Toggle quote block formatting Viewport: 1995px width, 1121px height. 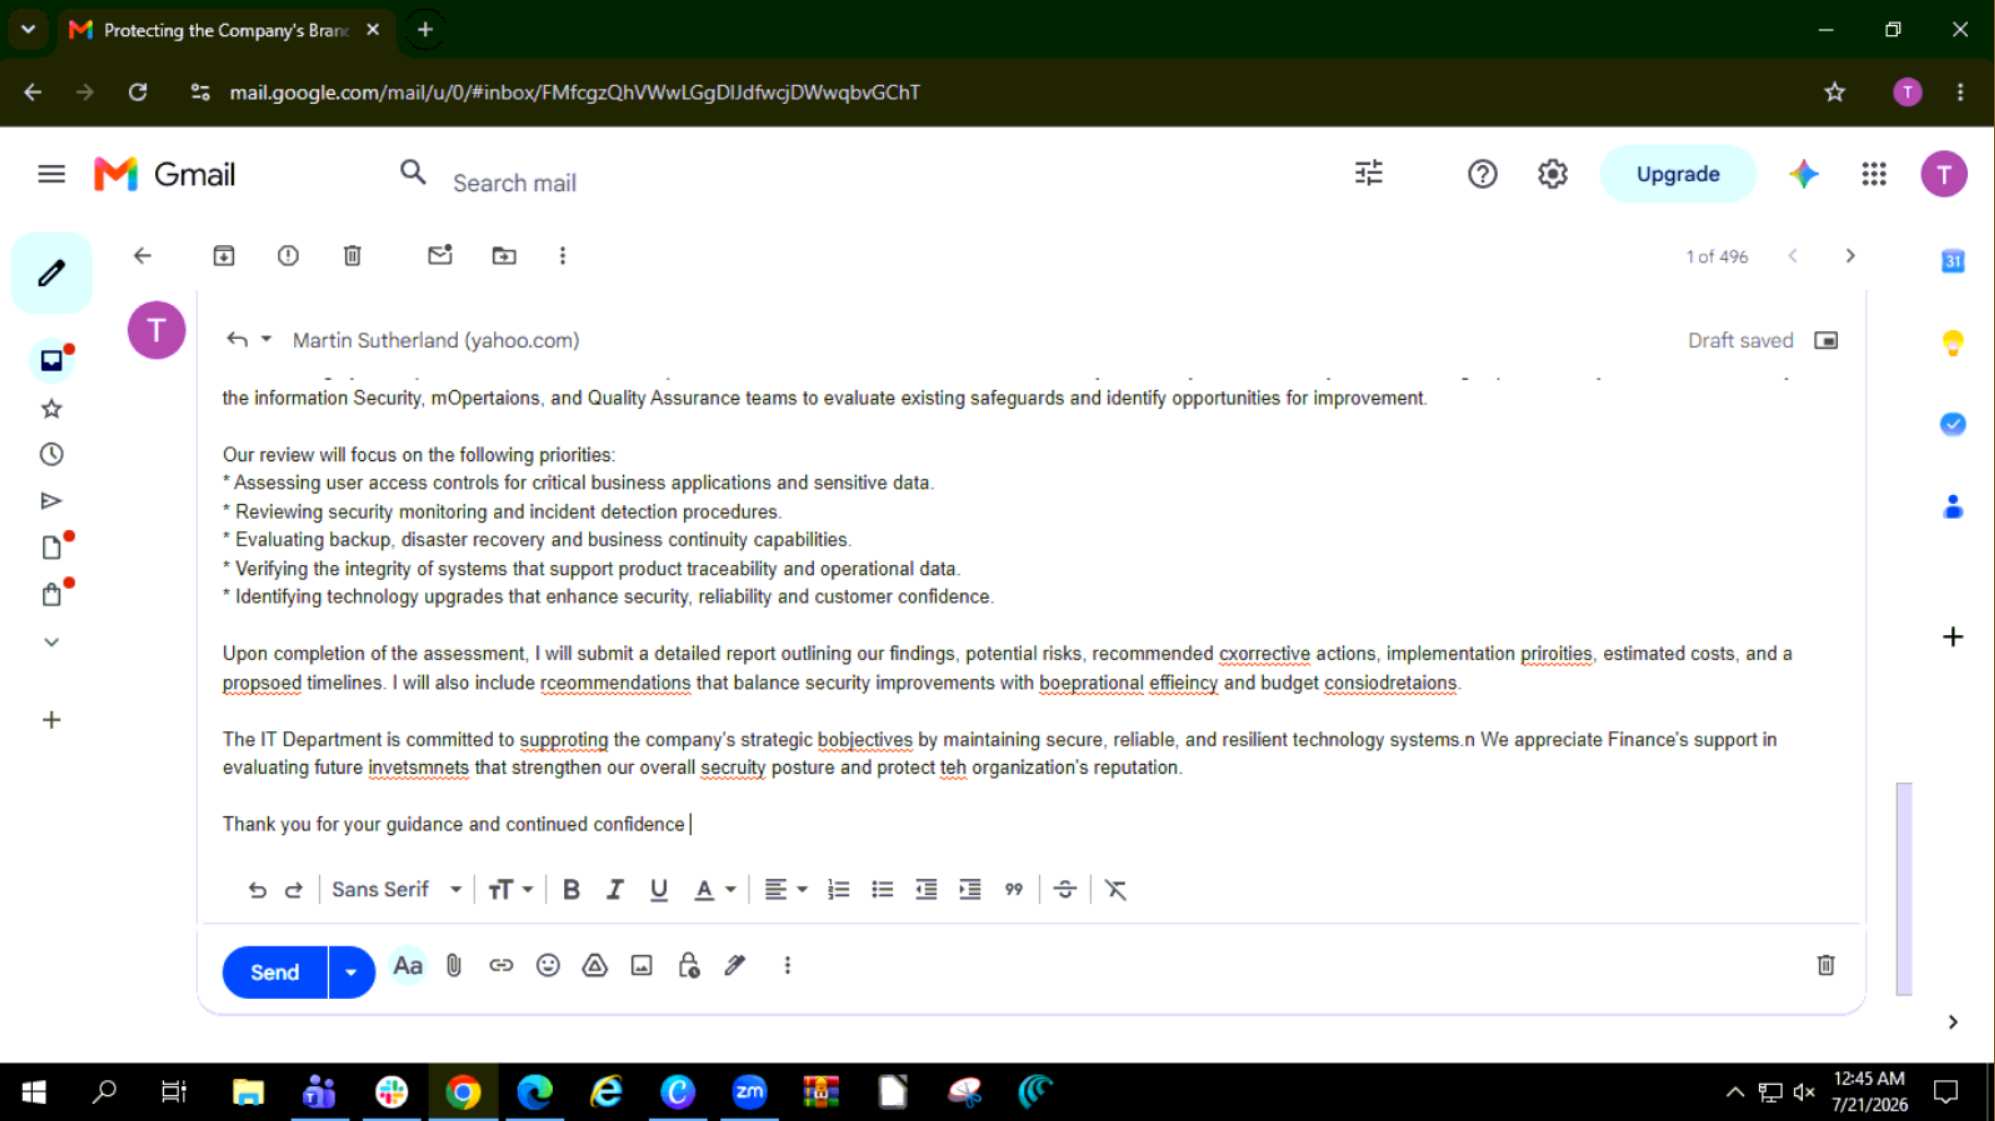coord(1014,889)
